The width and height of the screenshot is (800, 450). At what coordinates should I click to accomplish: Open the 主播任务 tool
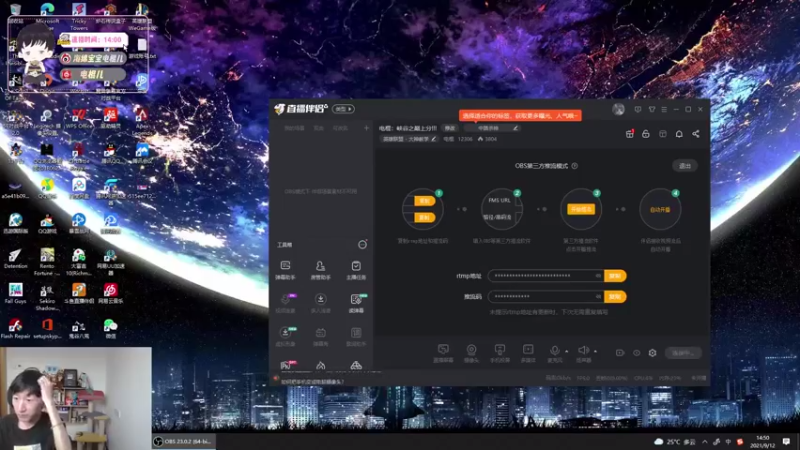point(356,269)
